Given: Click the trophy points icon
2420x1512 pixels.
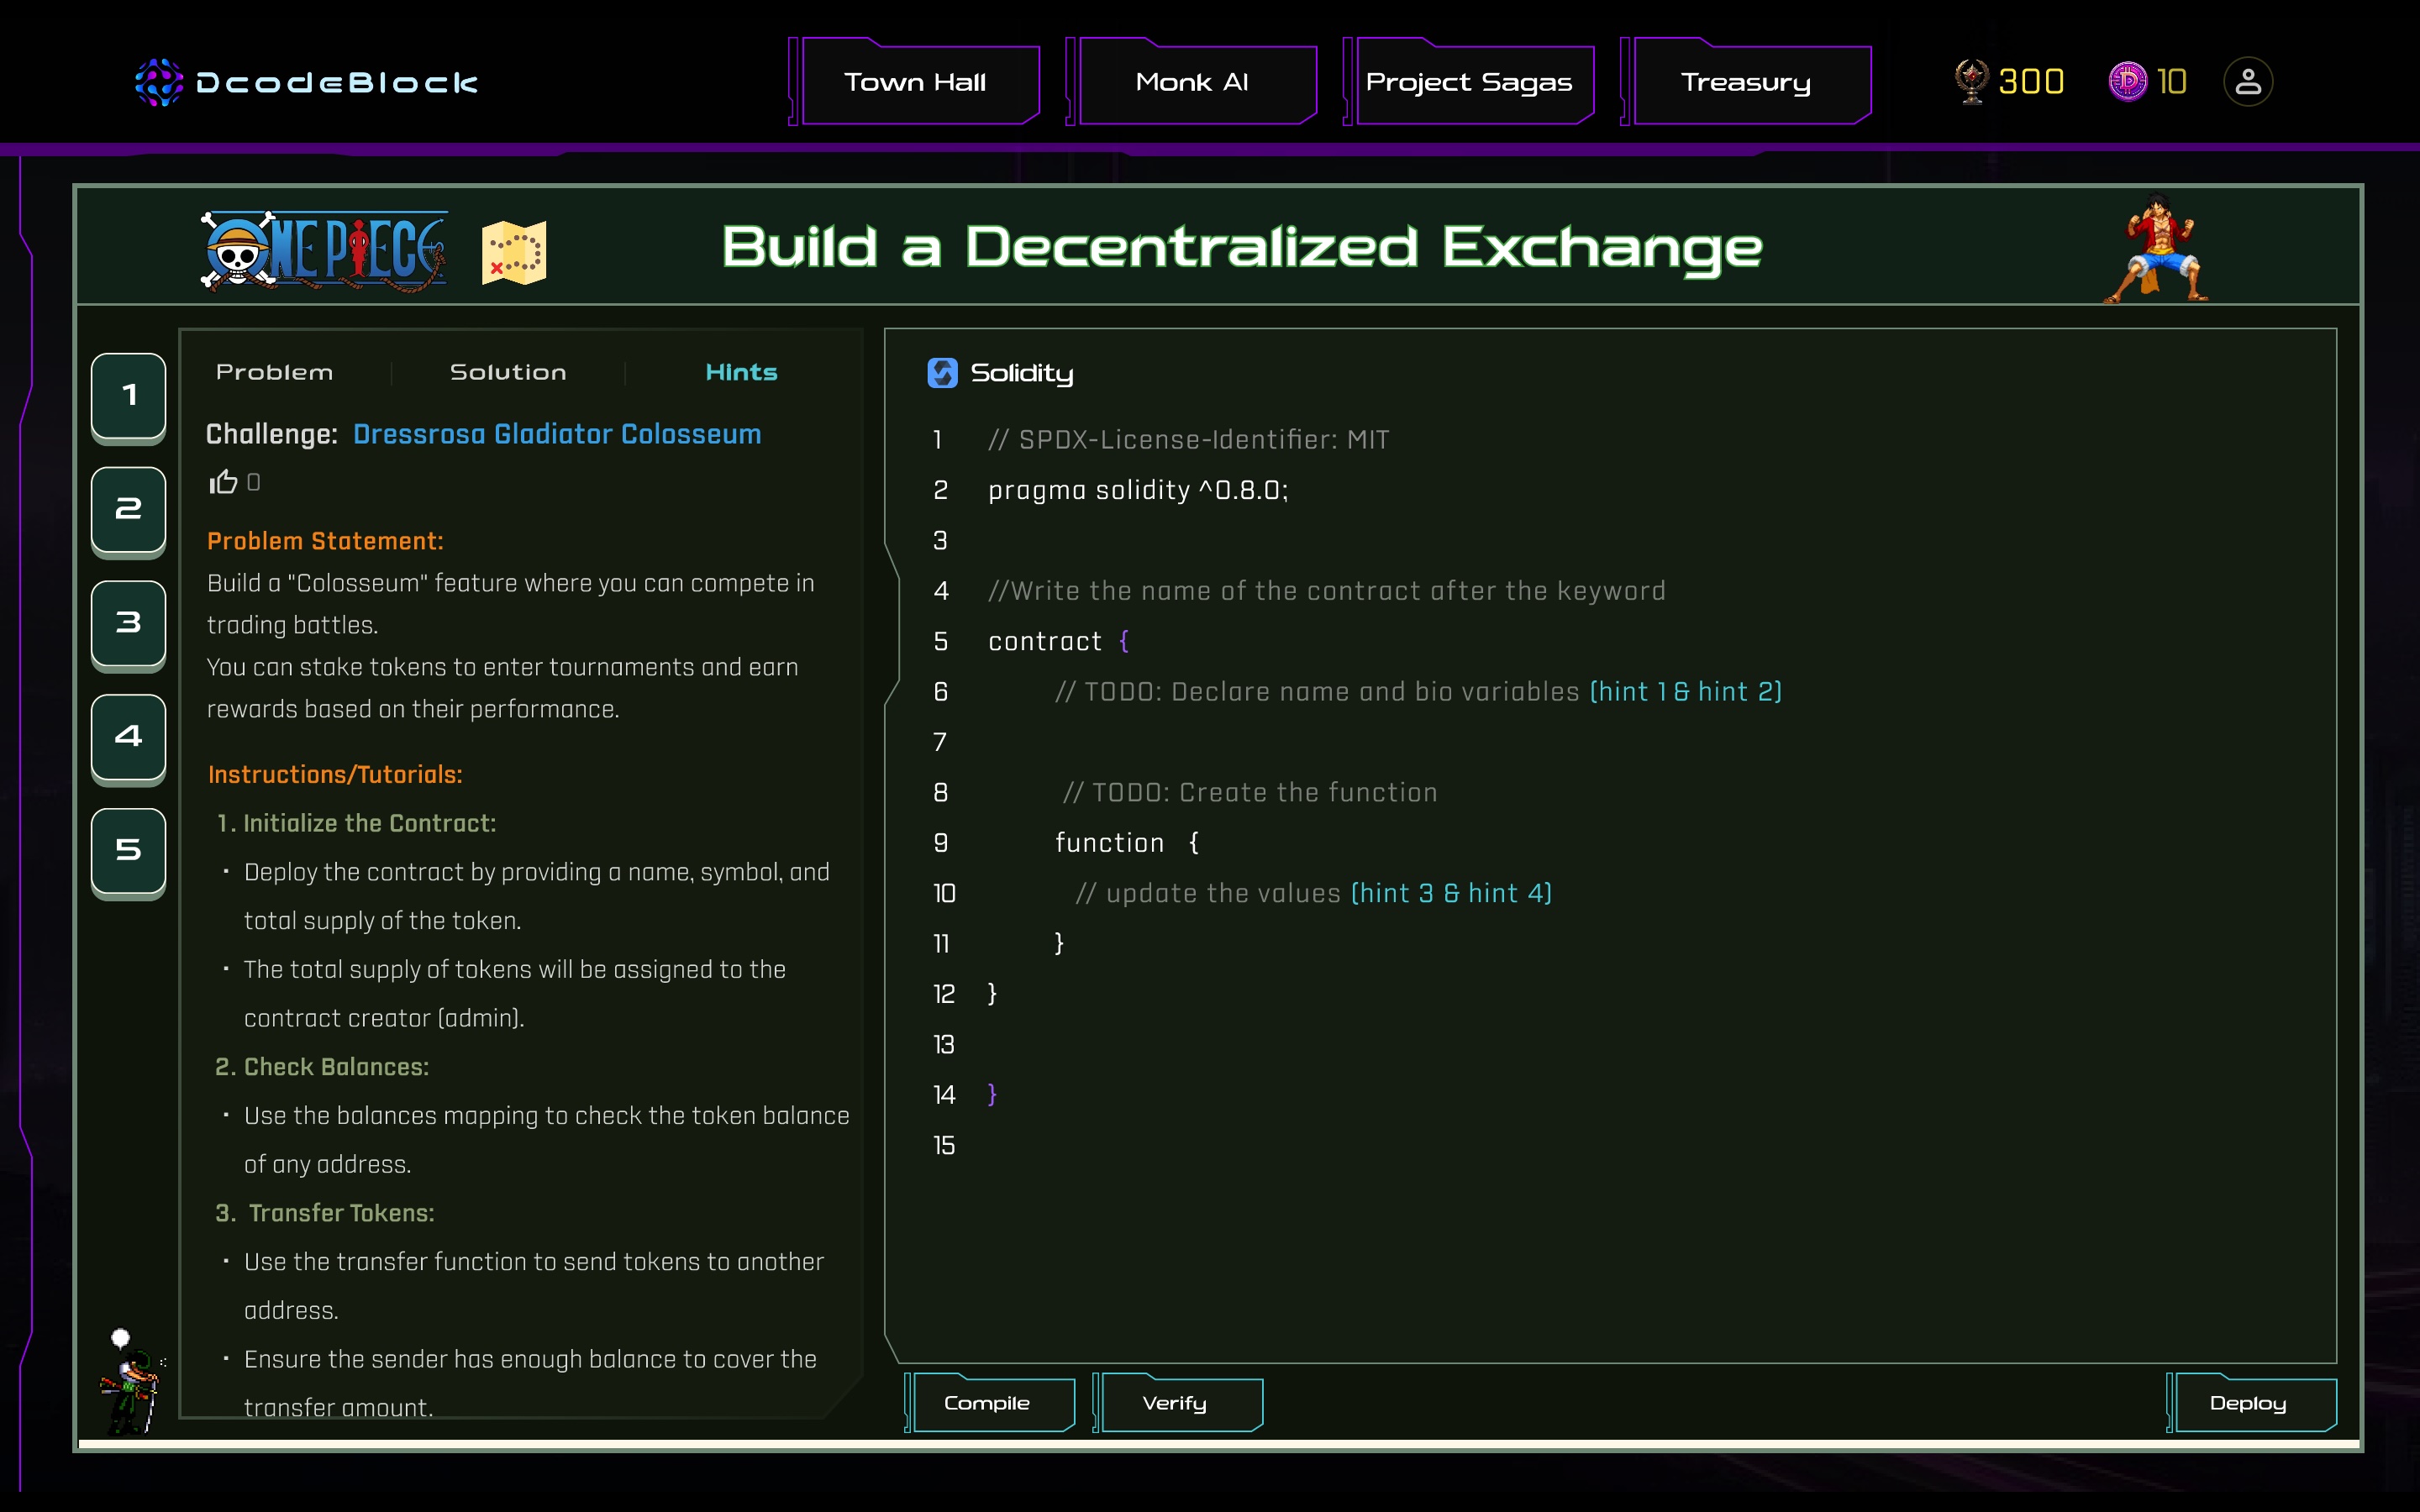Looking at the screenshot, I should [1971, 82].
